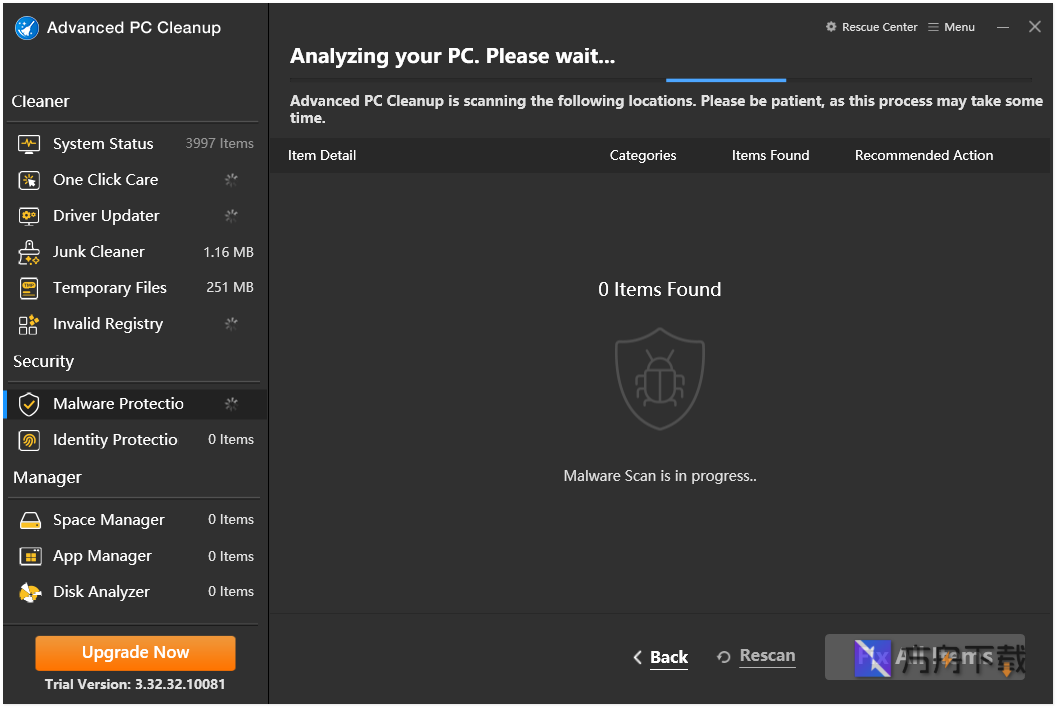This screenshot has width=1057, height=708.
Task: Click the Malware Scan is in progress text
Action: 660,476
